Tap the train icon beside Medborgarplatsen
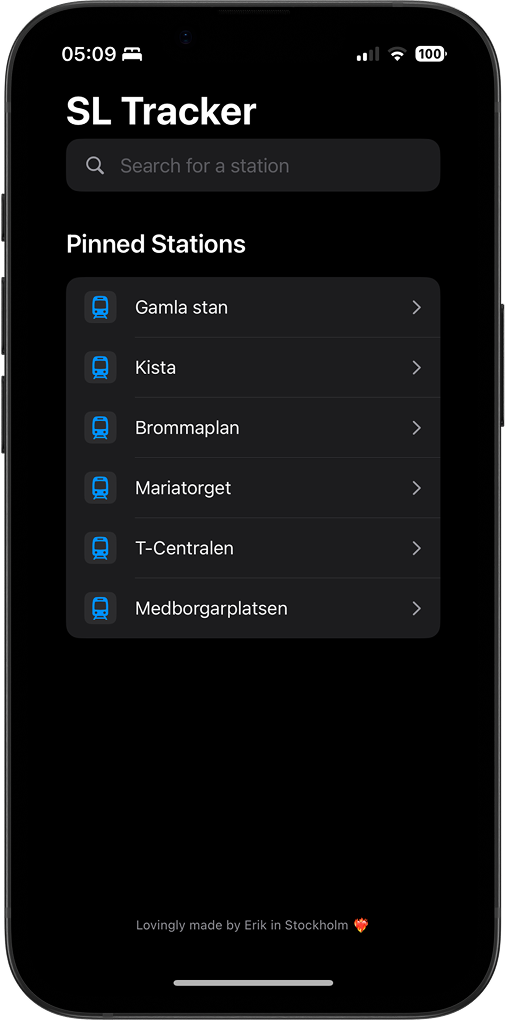Screen dimensions: 505x1020 point(100,608)
